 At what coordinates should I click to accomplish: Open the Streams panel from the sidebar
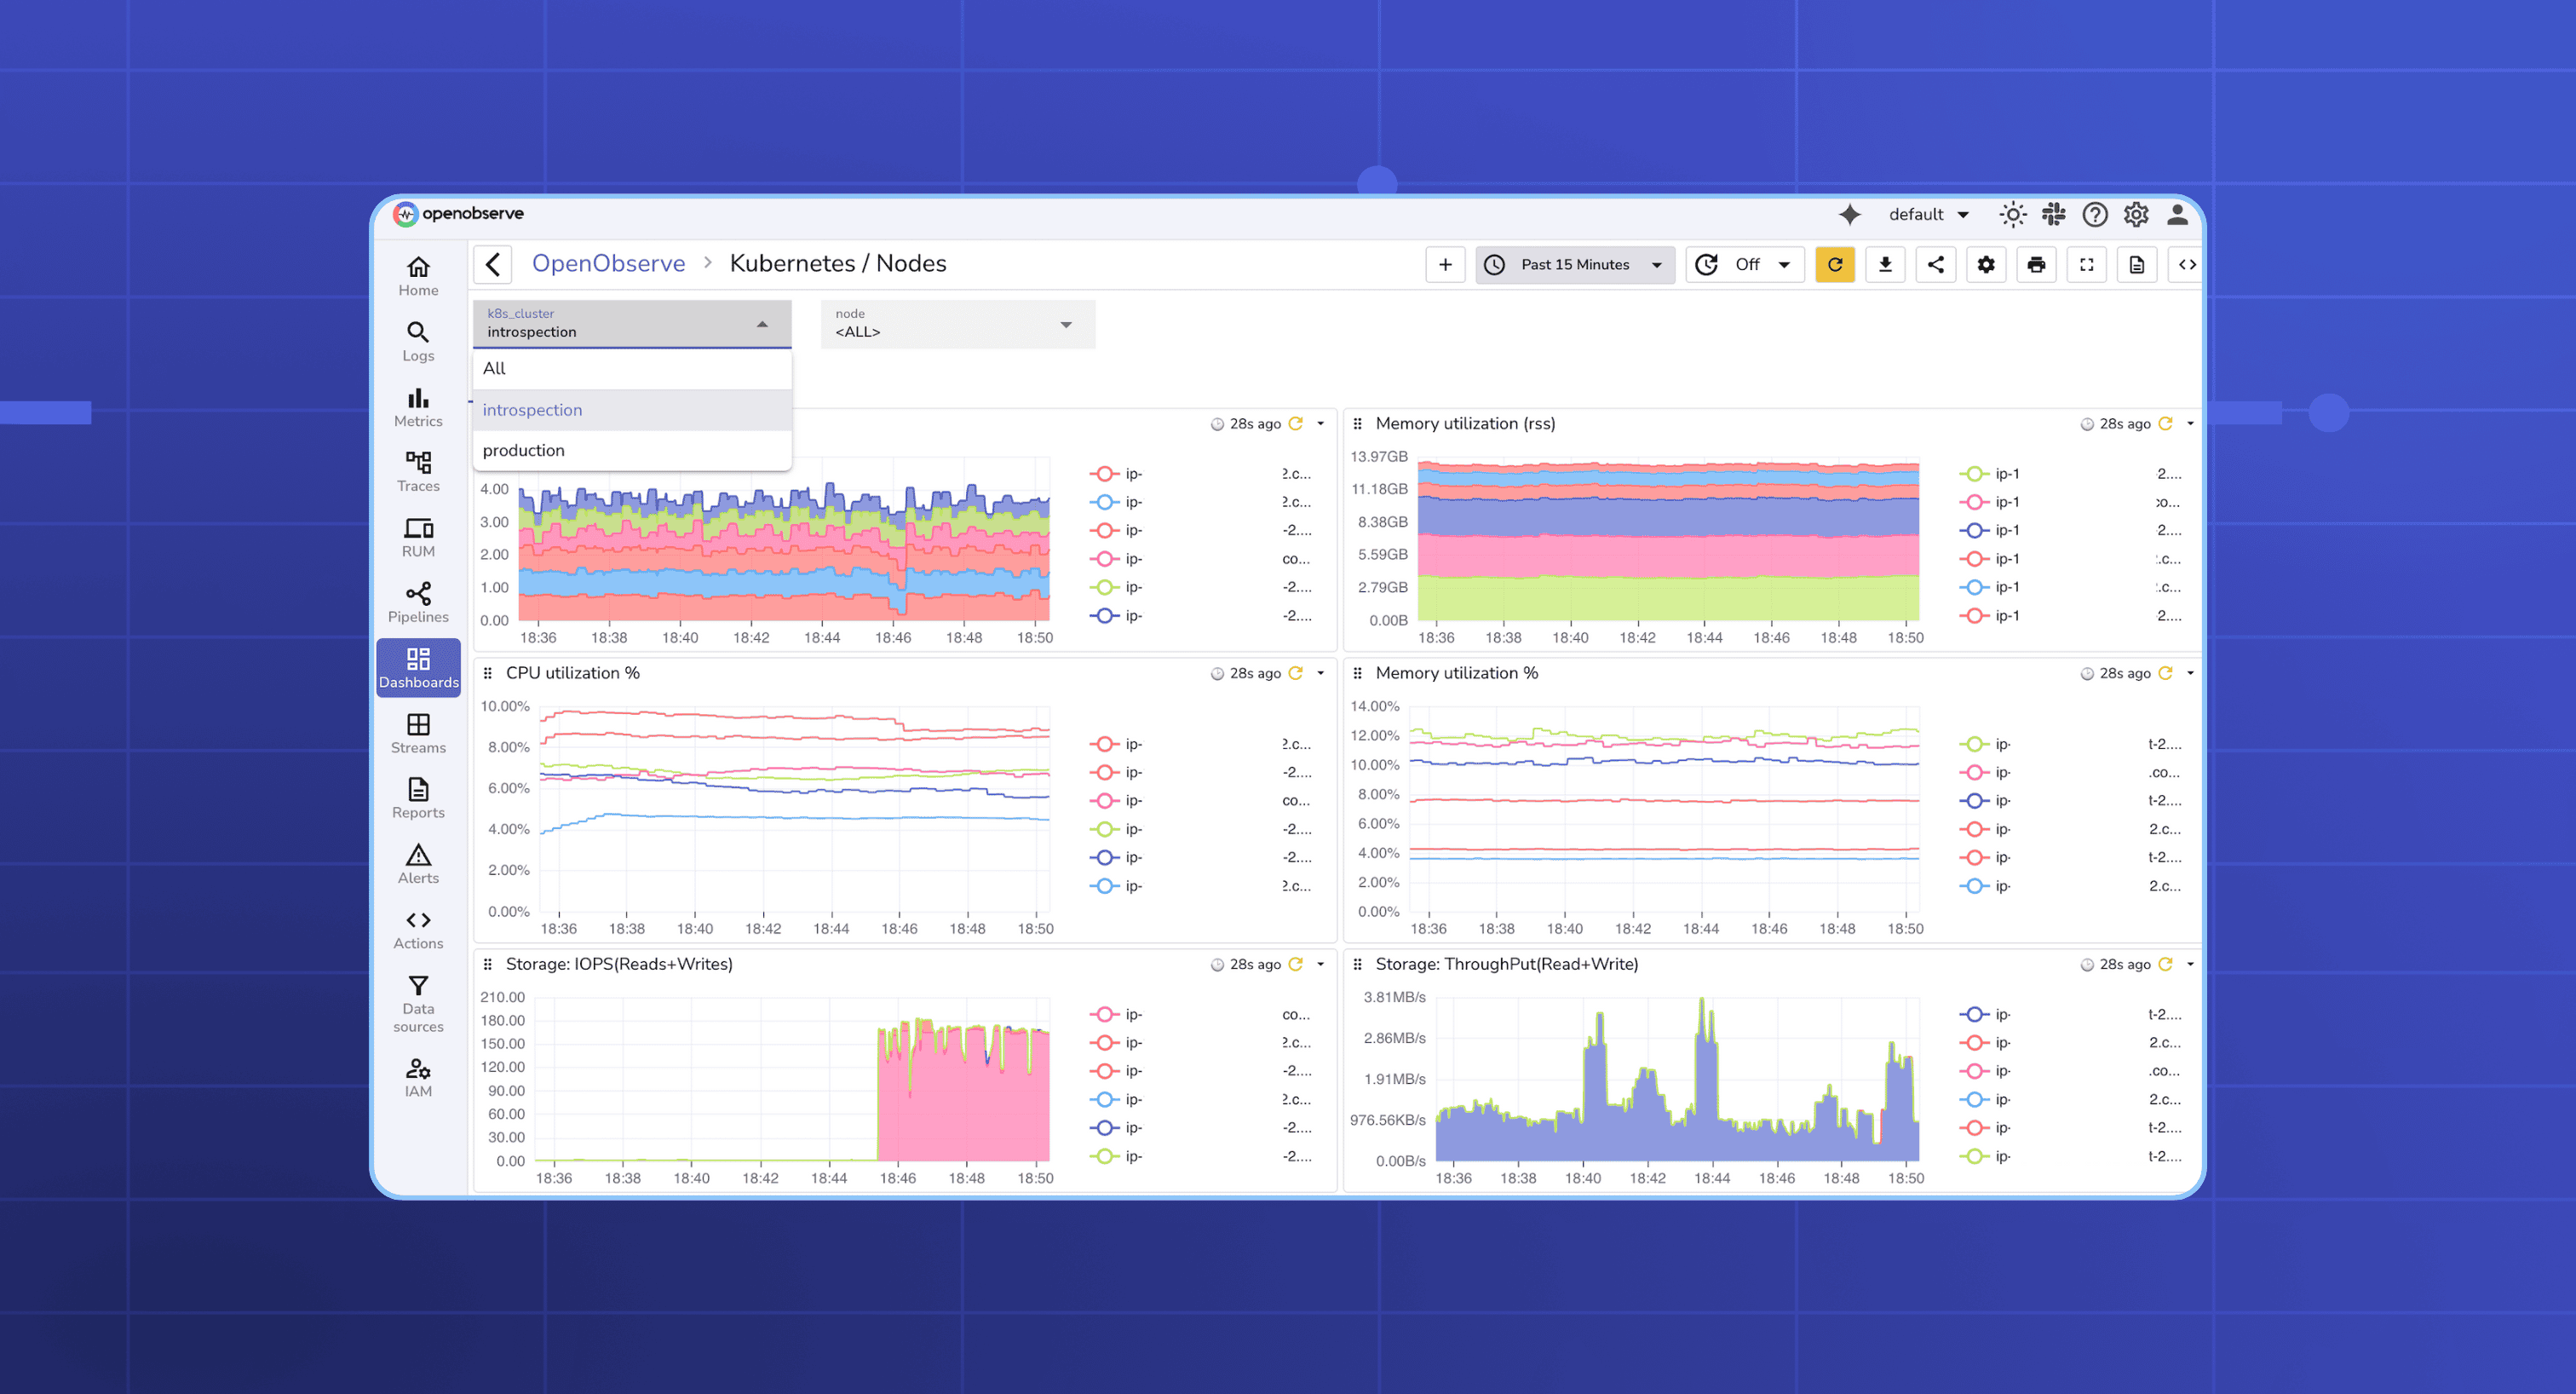(x=417, y=731)
